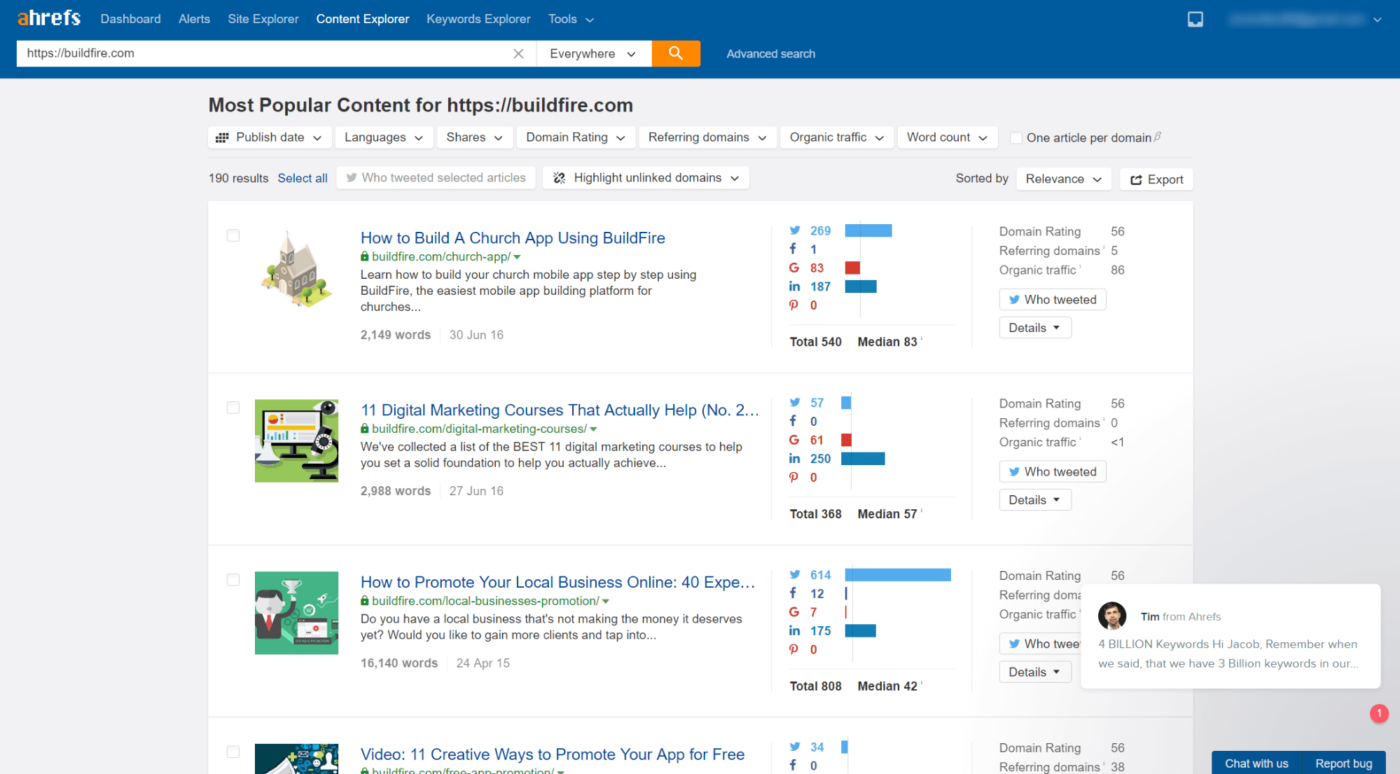Open the 4 BILLION Keywords chat message
Screen dimensions: 1400x774
[x=1231, y=636]
